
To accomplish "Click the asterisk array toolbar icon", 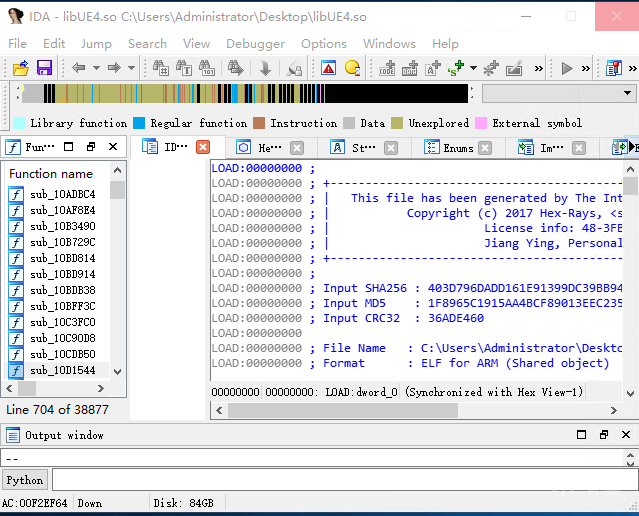I will coord(491,68).
